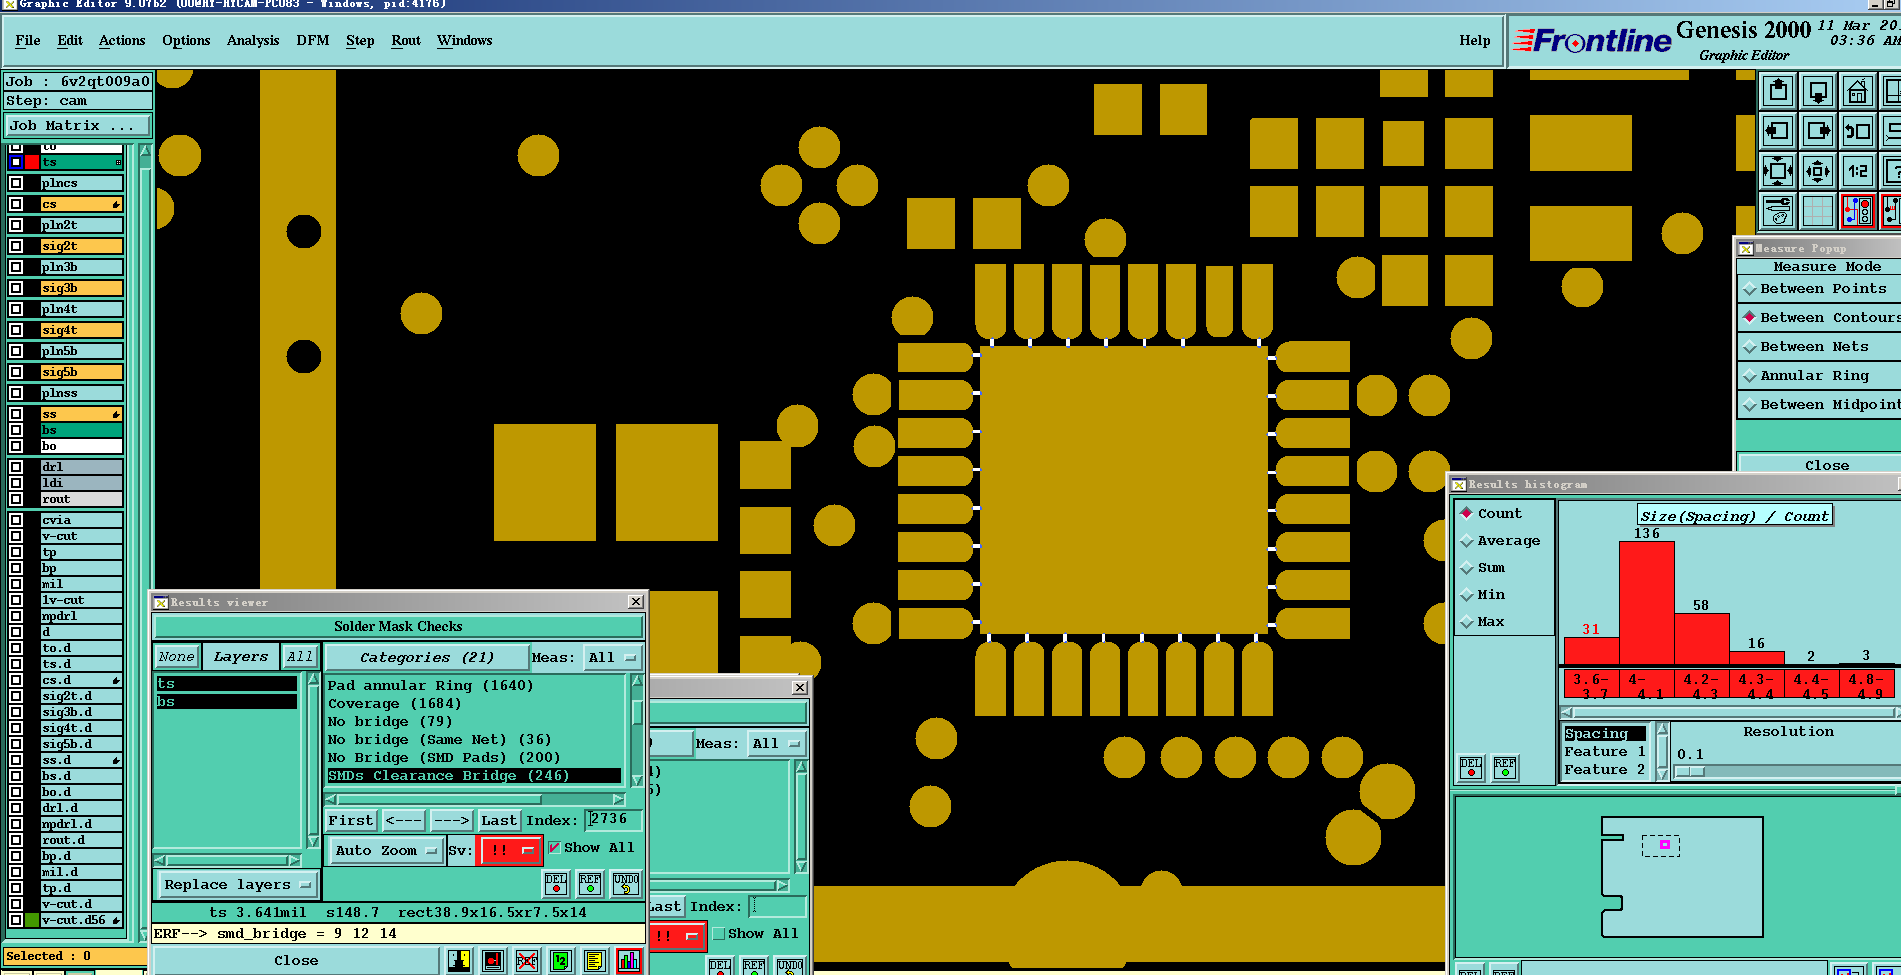Select Average option in histogram
The image size is (1901, 975).
[1501, 541]
